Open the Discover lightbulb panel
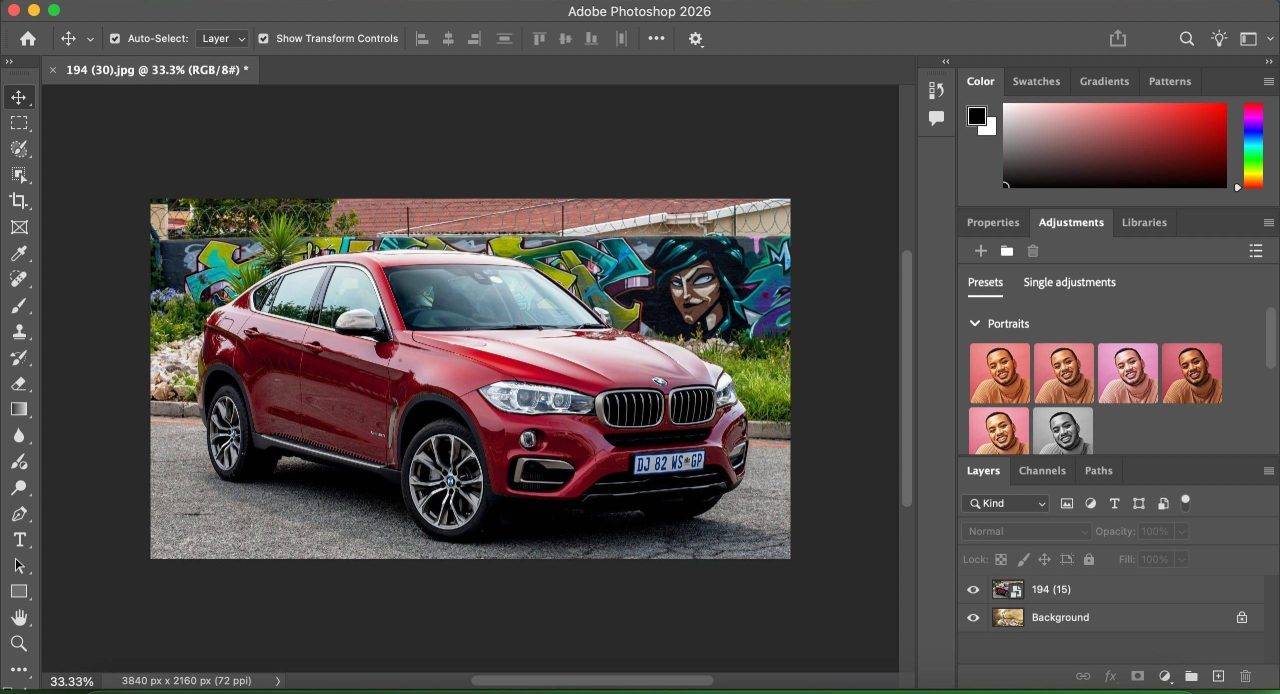1280x694 pixels. pos(1219,38)
